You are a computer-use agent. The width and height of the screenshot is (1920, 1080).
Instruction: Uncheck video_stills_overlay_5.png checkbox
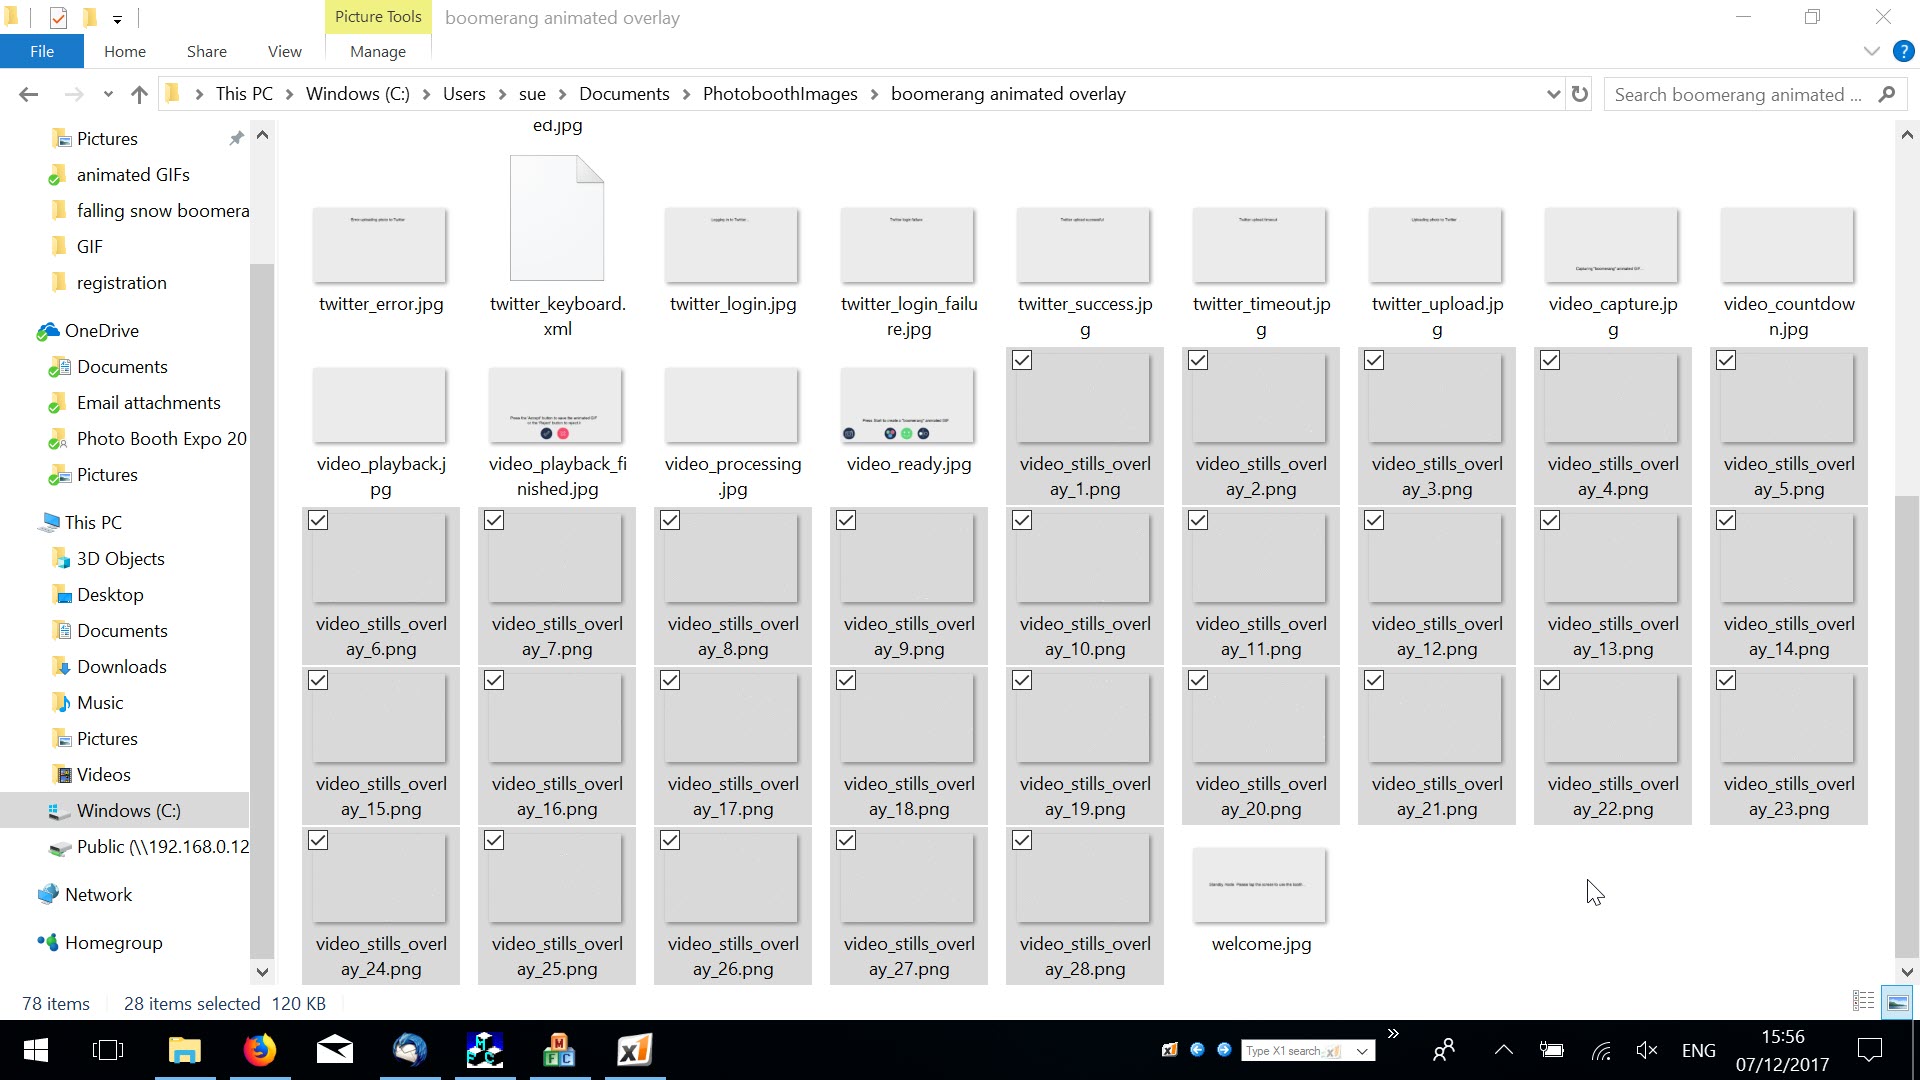pyautogui.click(x=1726, y=360)
